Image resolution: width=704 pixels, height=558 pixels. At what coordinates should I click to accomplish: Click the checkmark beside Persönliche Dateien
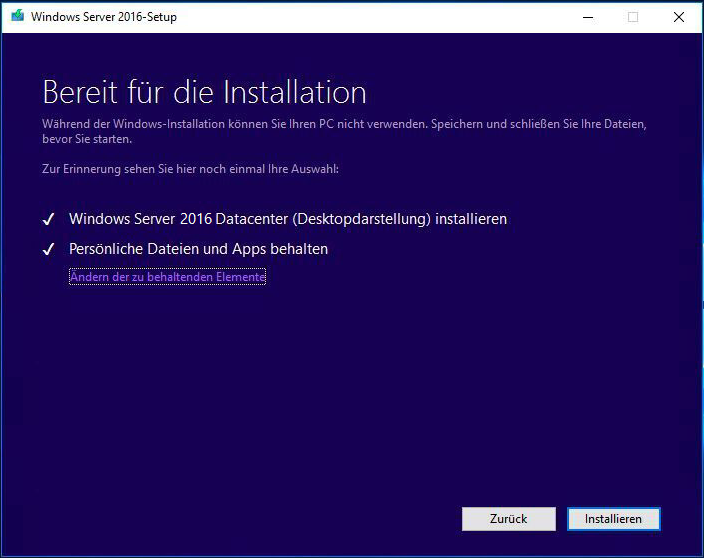pos(48,249)
